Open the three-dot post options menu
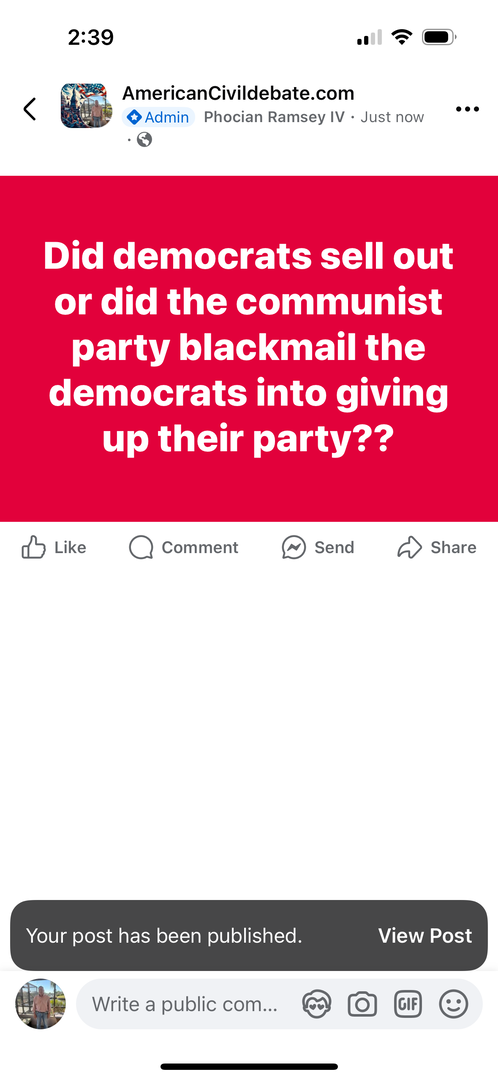Screen dimensions: 498x1080 (x=468, y=110)
